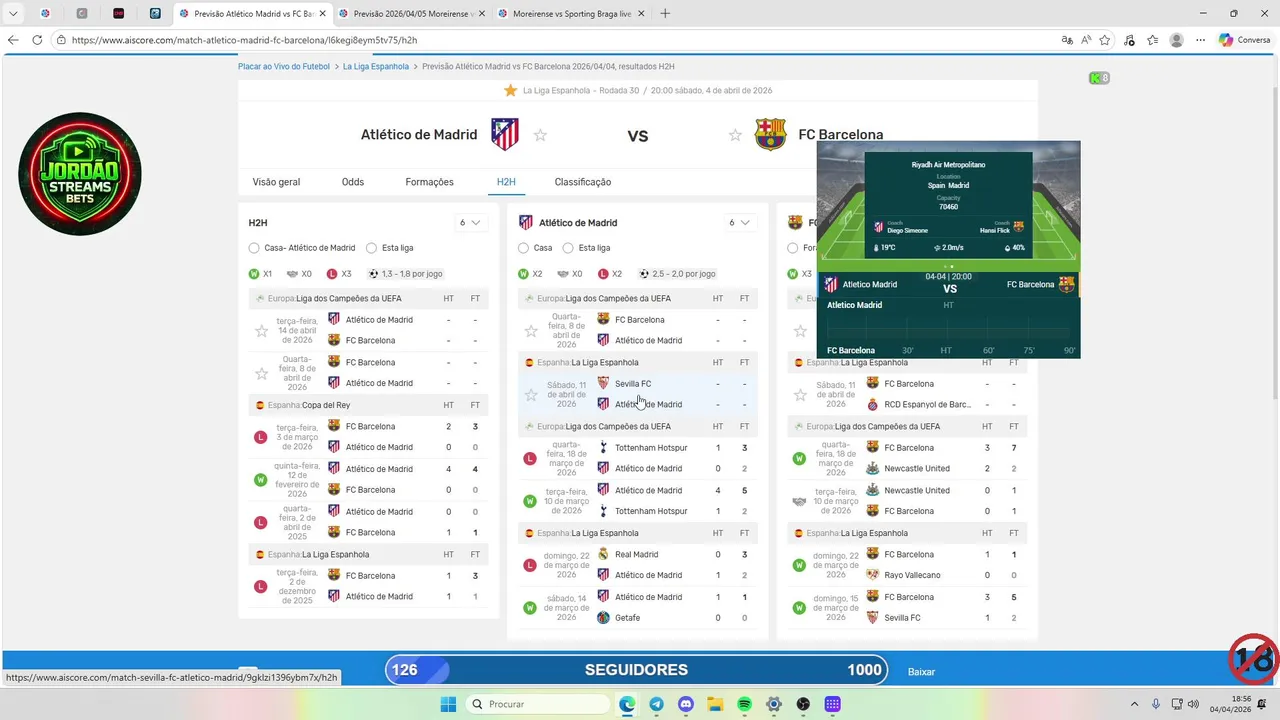The width and height of the screenshot is (1280, 720).
Task: Select first radio filter in FC Barcelona panel
Action: (793, 248)
